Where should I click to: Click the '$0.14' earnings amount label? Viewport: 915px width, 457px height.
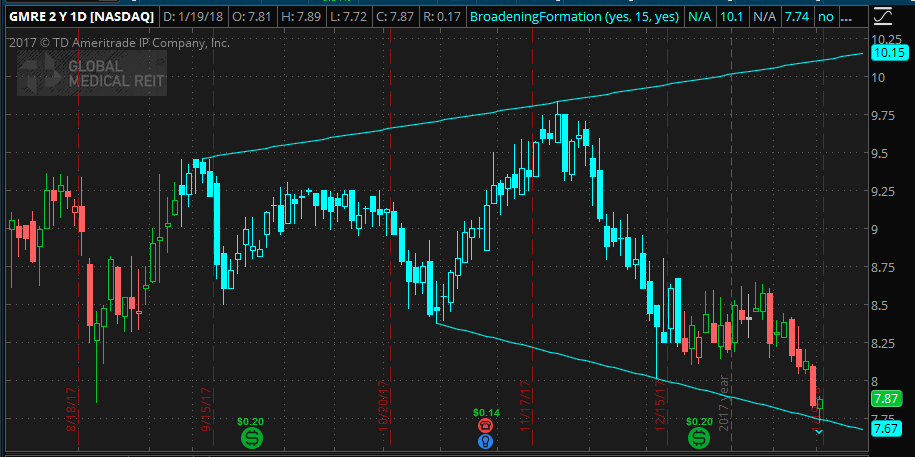[x=485, y=412]
